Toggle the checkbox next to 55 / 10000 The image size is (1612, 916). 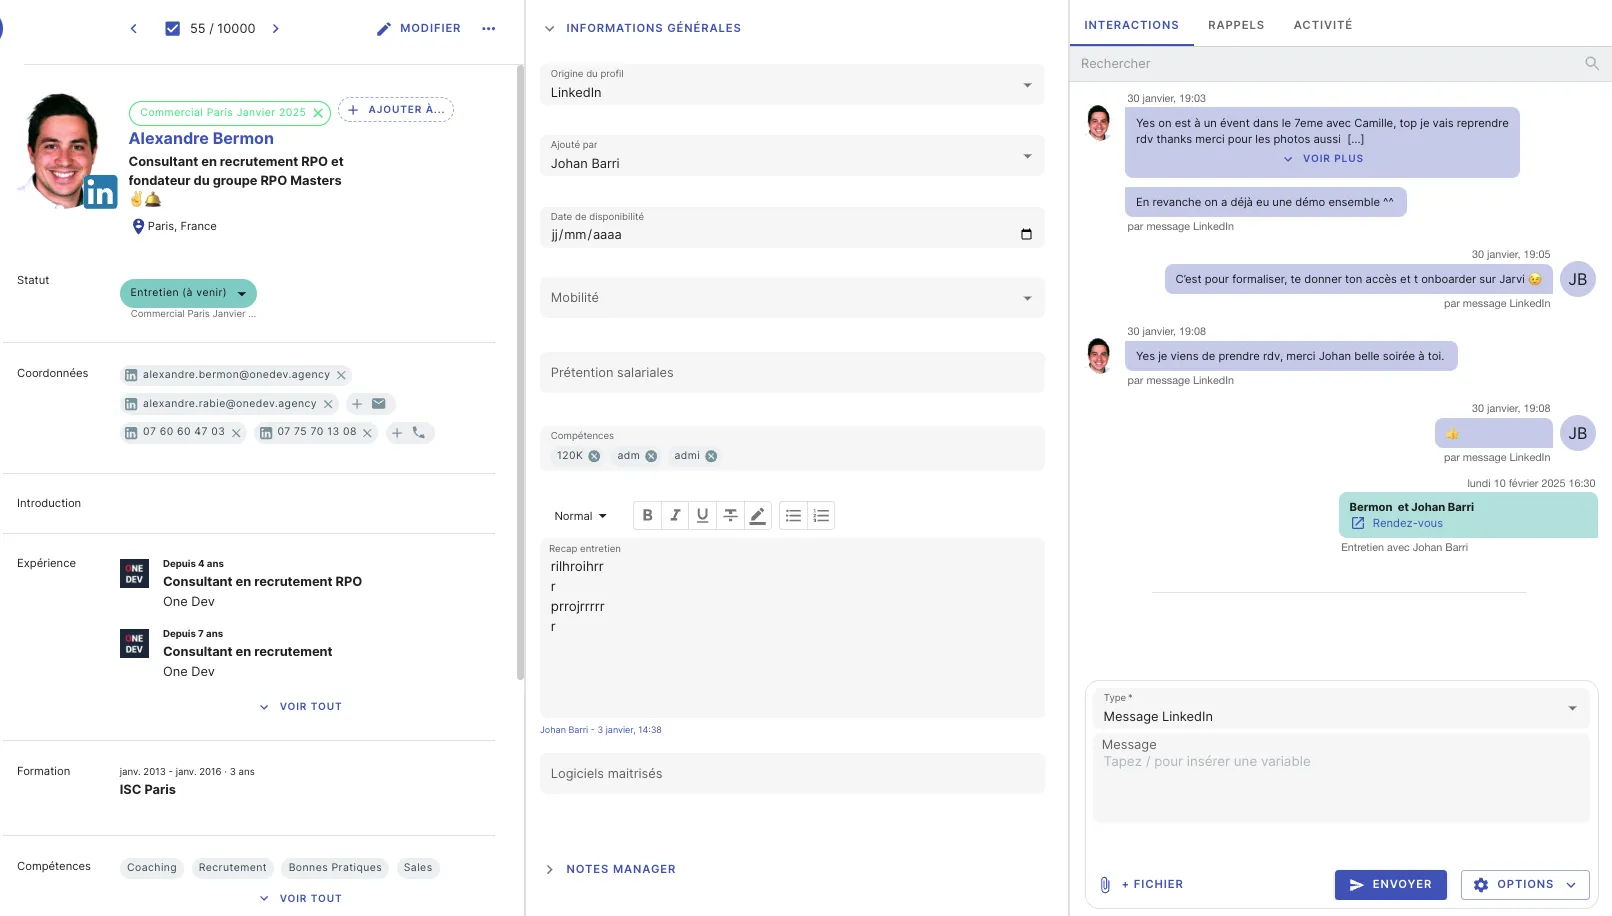(172, 28)
